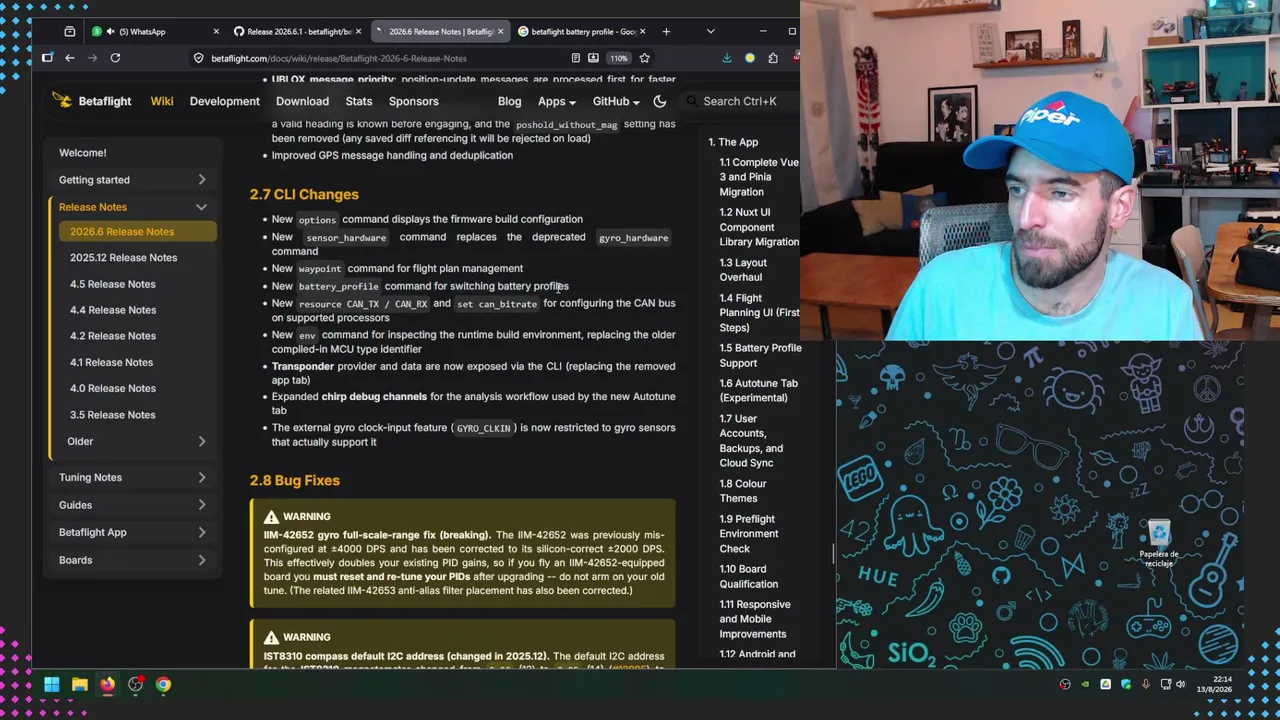Screen dimensions: 1280x720
Task: Open 4.1 Release Notes in sidebar
Action: (x=137, y=362)
